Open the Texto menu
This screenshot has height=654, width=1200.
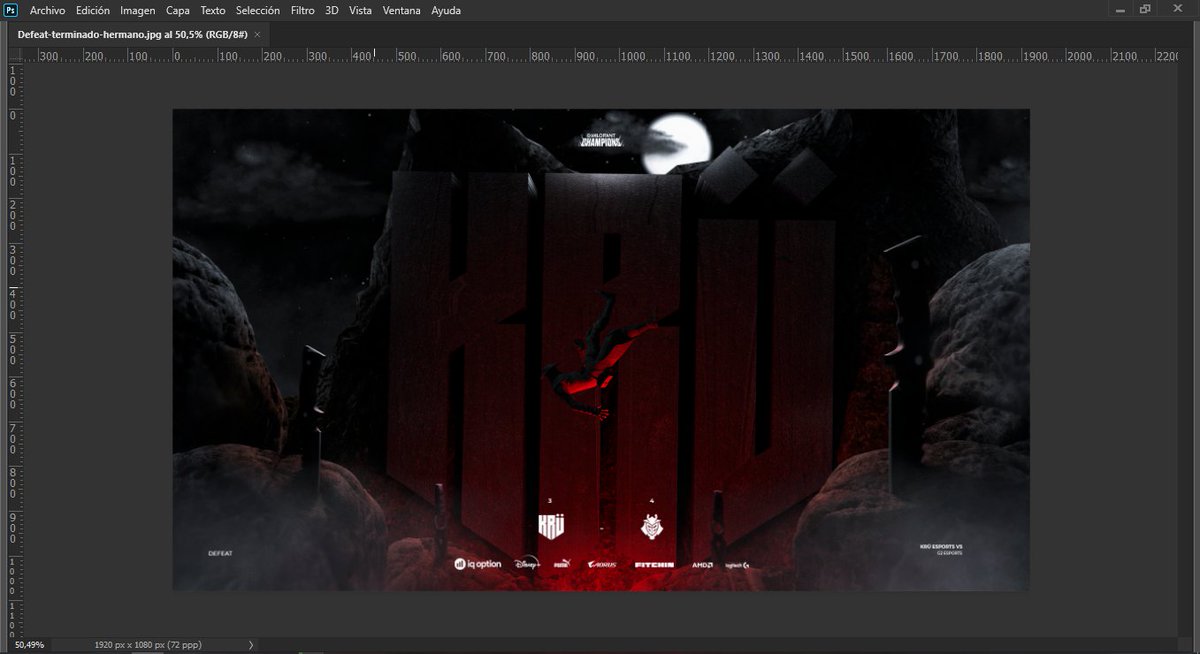pos(213,10)
